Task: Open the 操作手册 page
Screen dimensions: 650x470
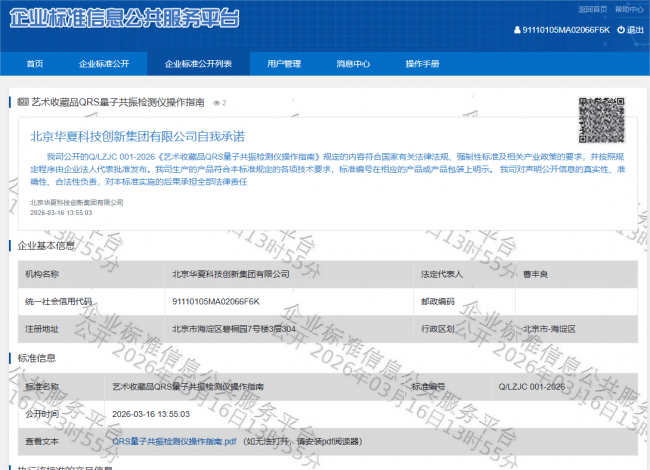Action: click(422, 64)
